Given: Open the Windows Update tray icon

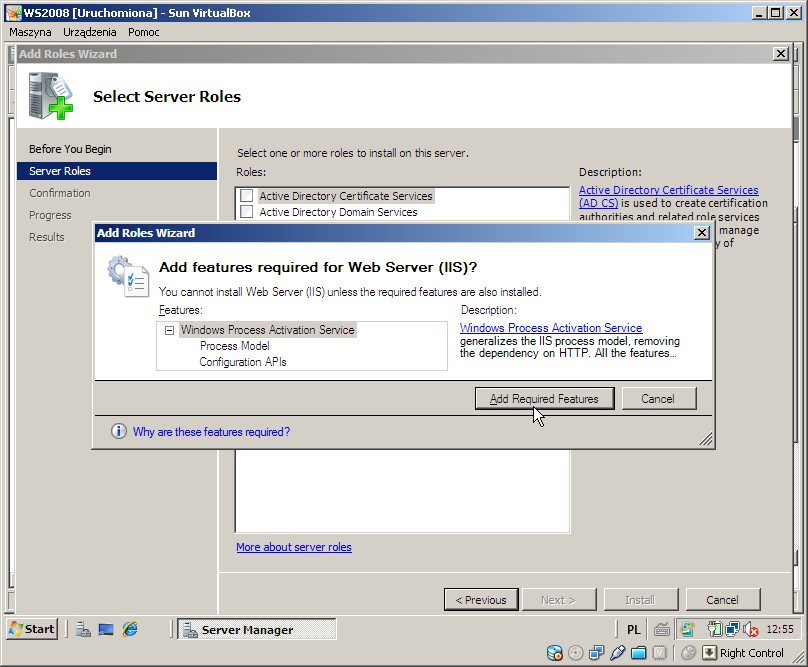Looking at the screenshot, I should 687,629.
